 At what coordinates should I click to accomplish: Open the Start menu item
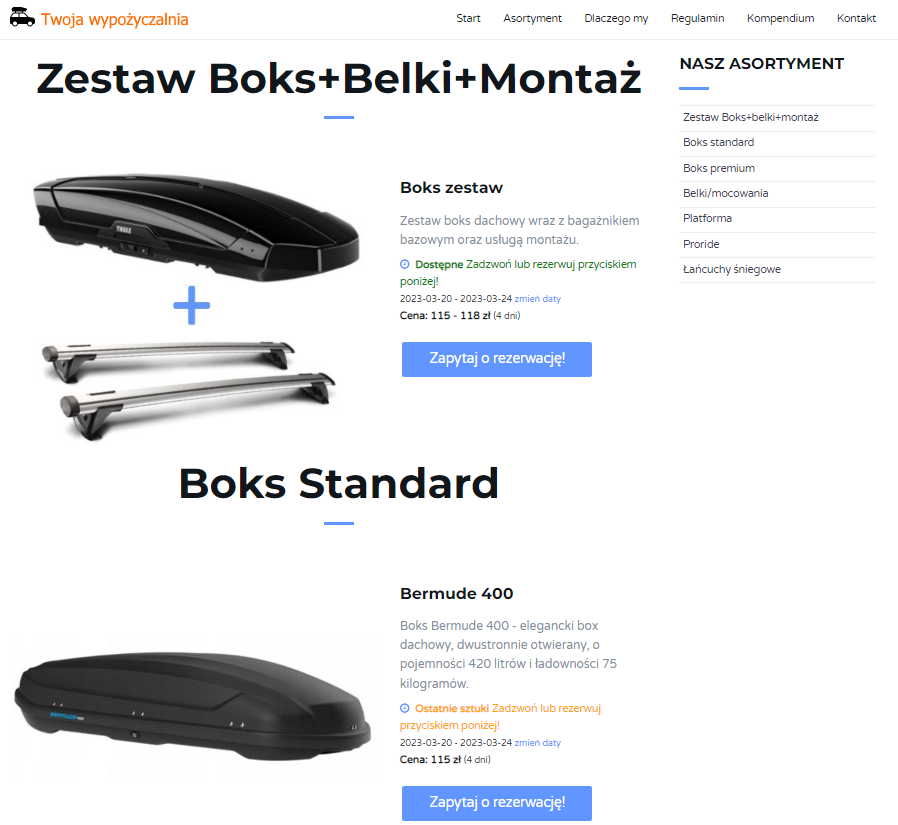(468, 18)
